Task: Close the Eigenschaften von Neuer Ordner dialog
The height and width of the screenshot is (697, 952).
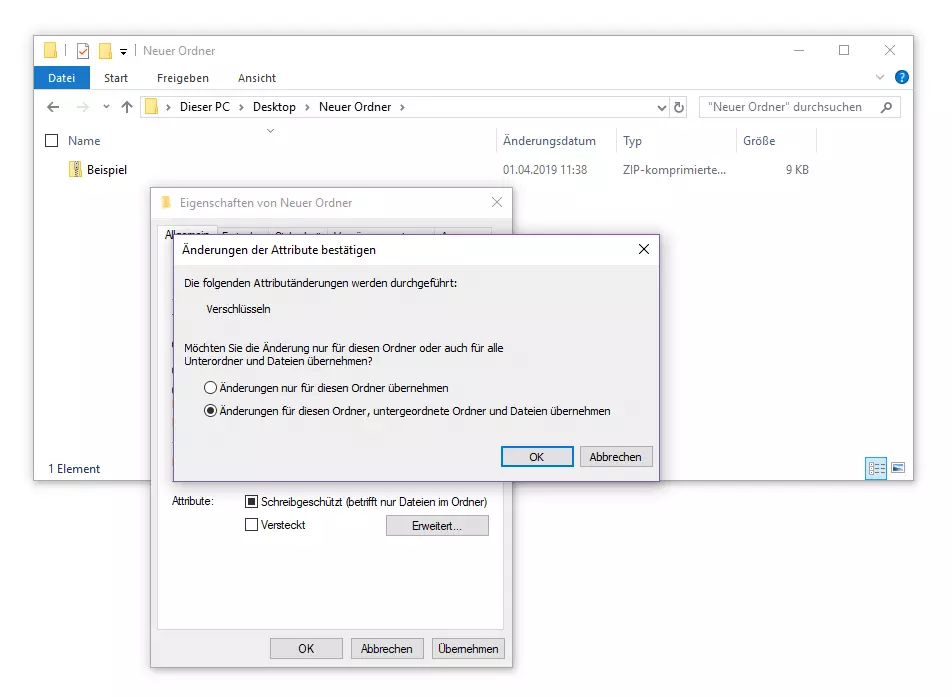Action: click(497, 202)
